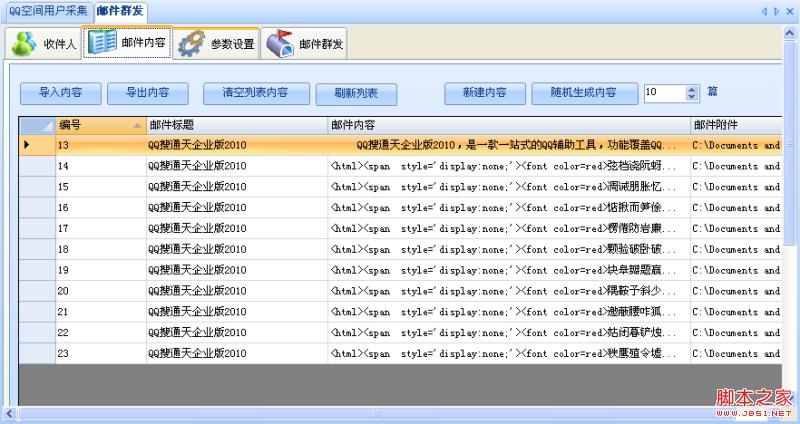800x424 pixels.
Task: Click the 邮件内容 book icon
Action: coord(102,43)
